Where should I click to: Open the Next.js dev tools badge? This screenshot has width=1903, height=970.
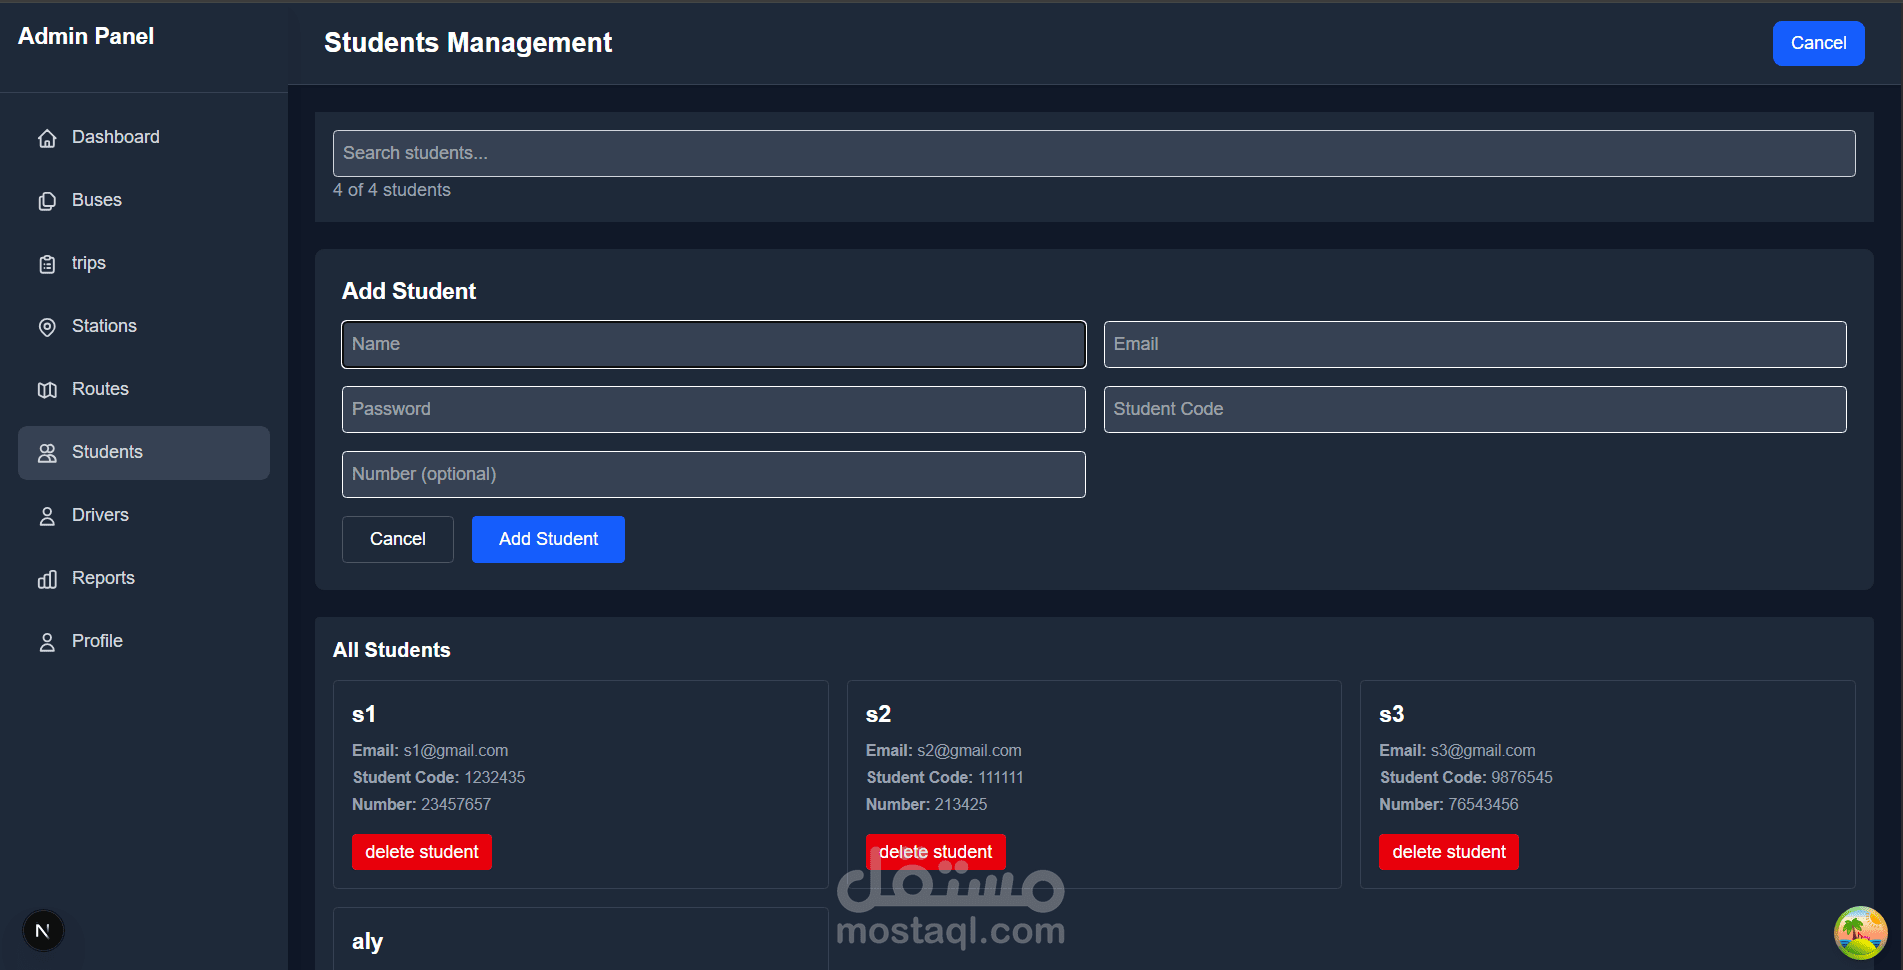[x=43, y=931]
